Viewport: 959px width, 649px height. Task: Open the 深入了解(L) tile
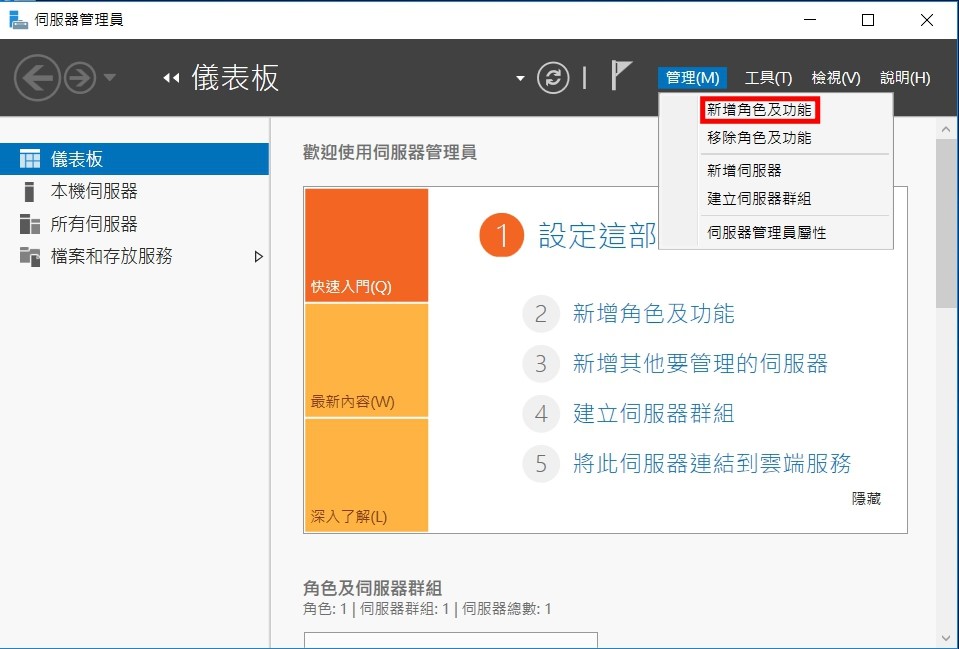tap(366, 475)
